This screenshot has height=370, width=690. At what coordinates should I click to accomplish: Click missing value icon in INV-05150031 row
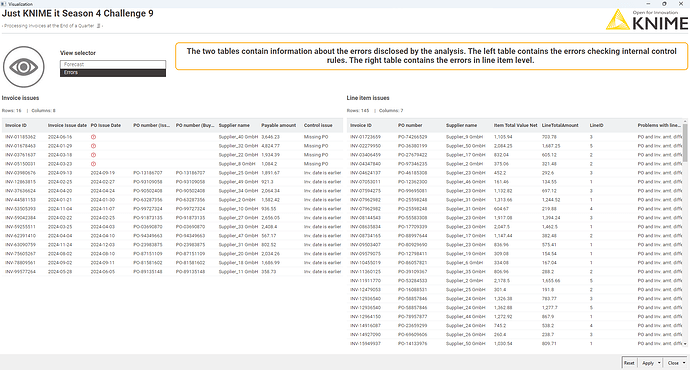pos(93,164)
